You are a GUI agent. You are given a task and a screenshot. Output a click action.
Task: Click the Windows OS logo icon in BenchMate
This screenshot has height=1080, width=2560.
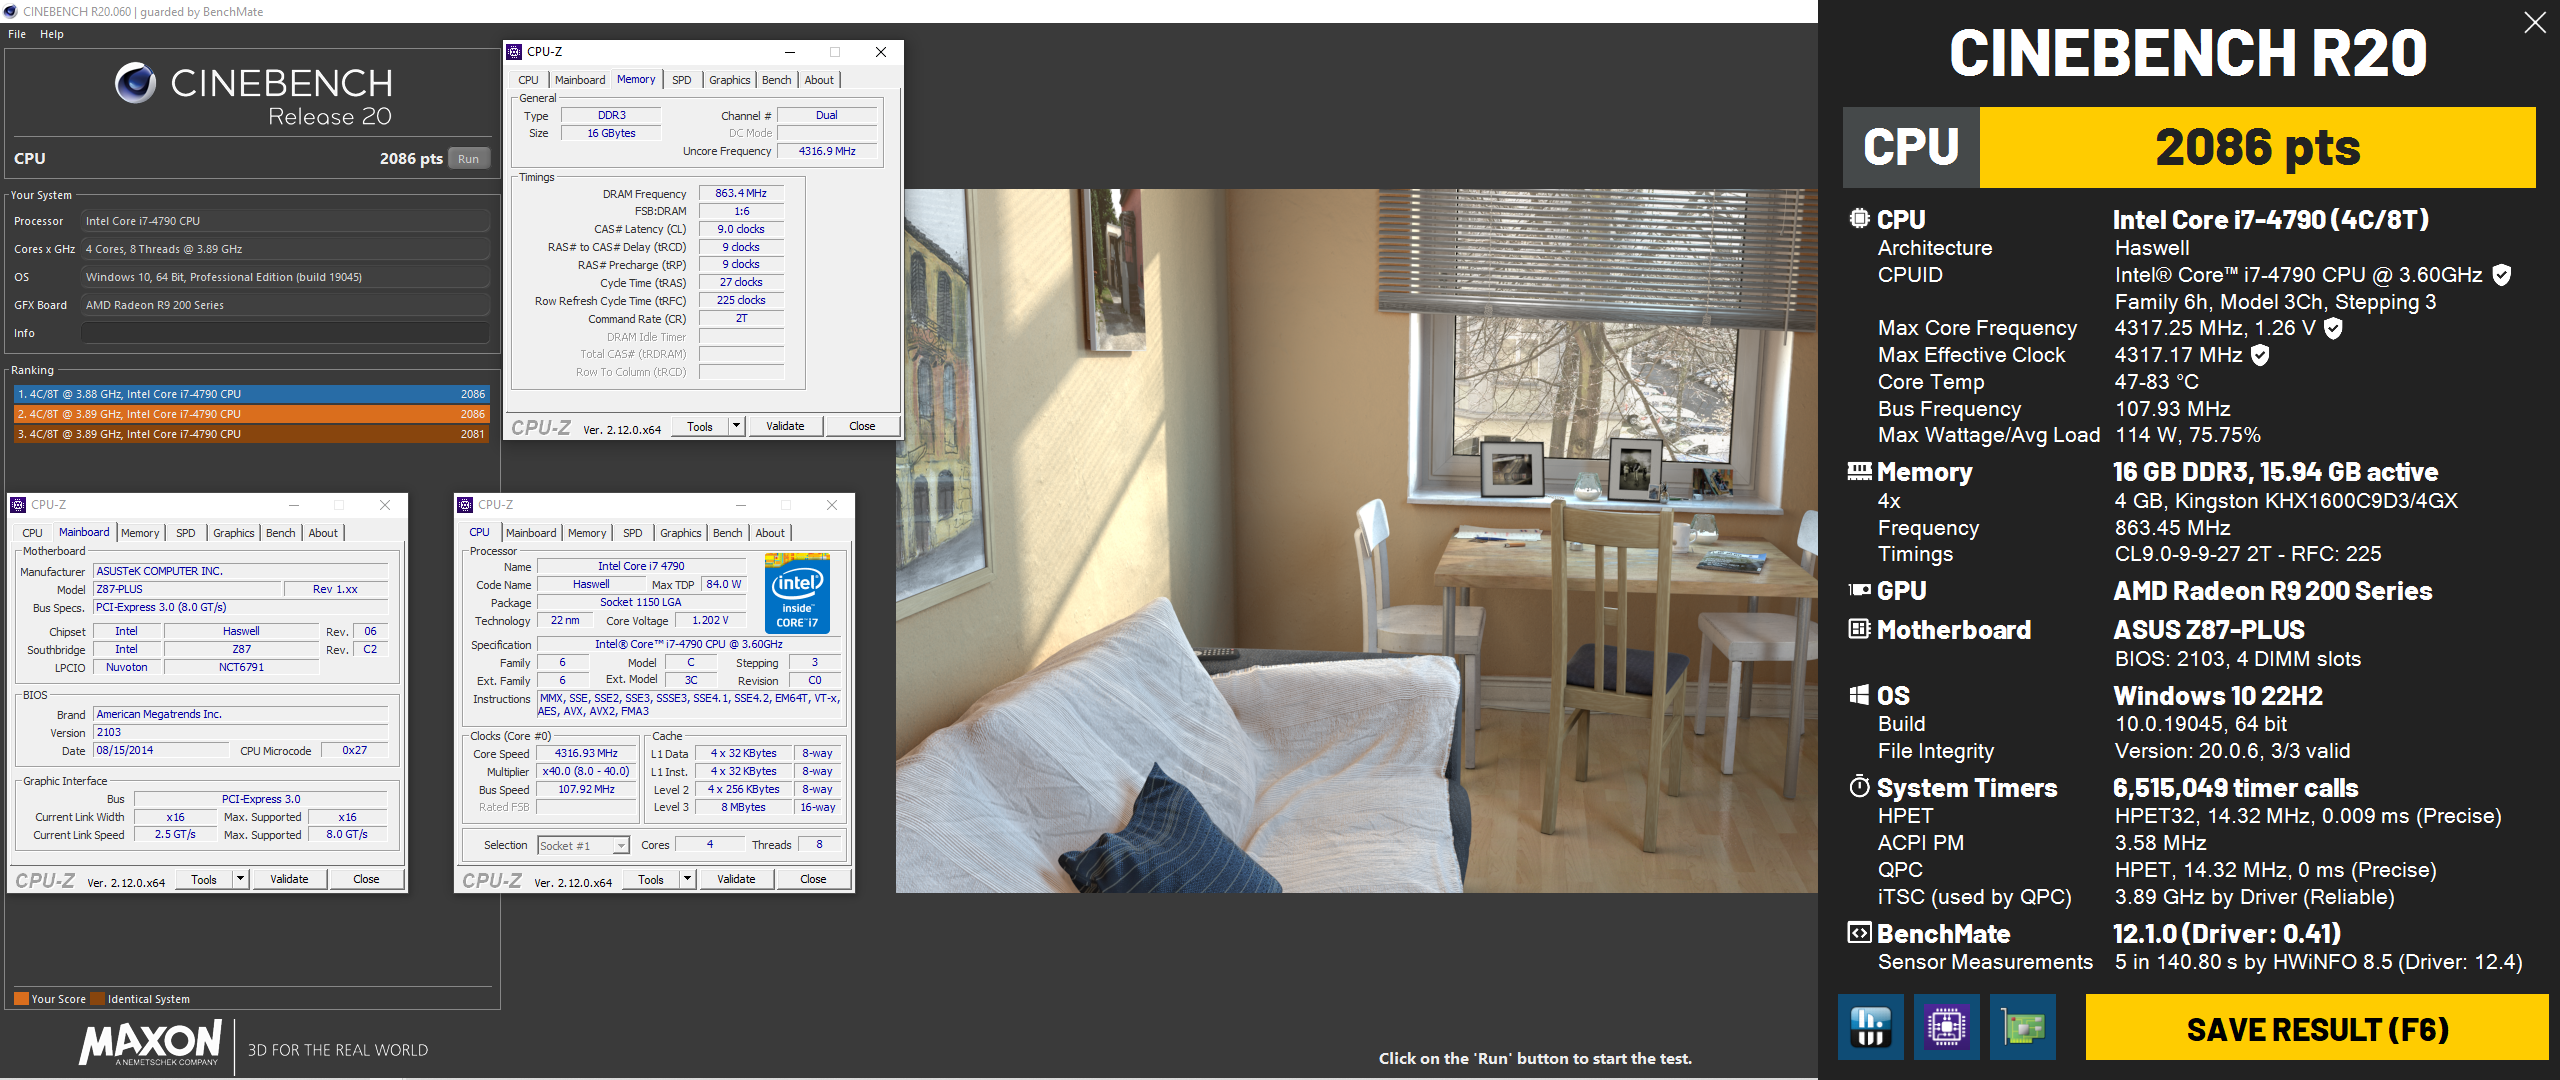(x=1859, y=695)
